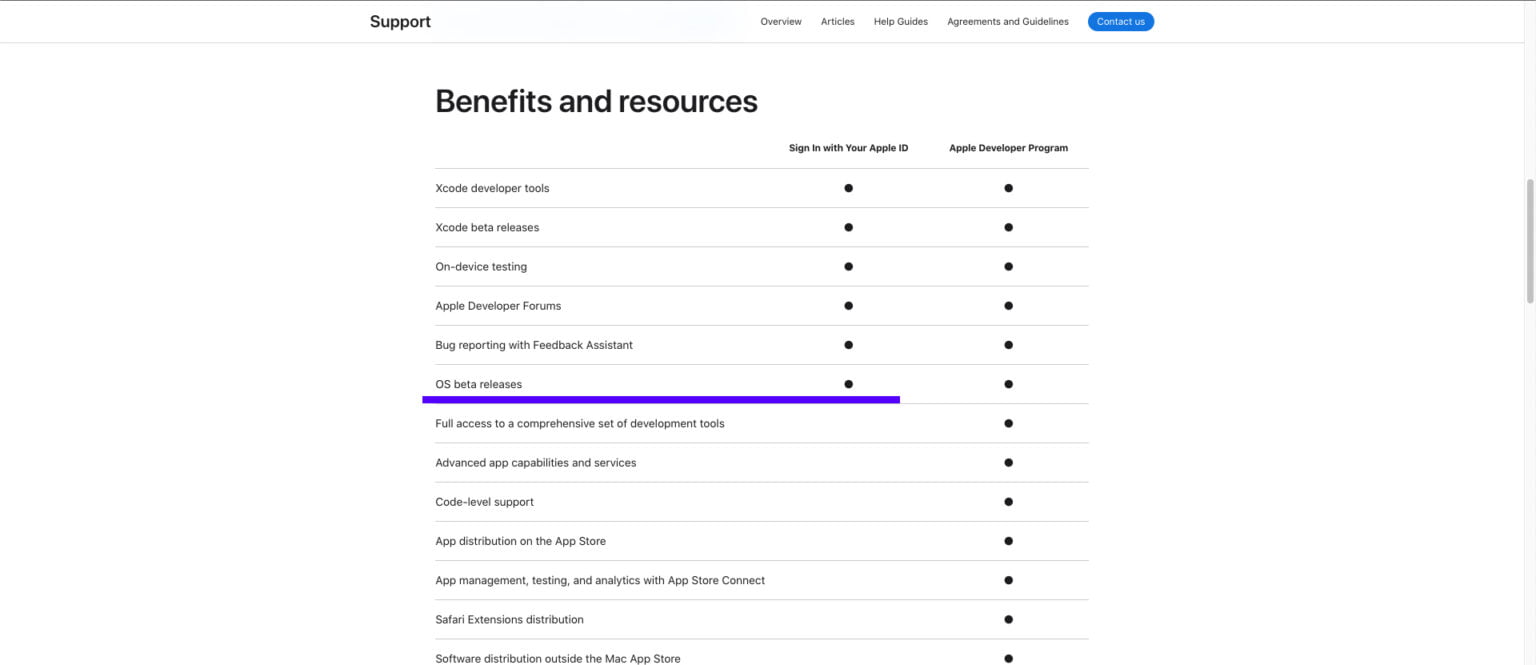
Task: Click the Developer Program dot for Safari Extensions distribution
Action: (1008, 619)
